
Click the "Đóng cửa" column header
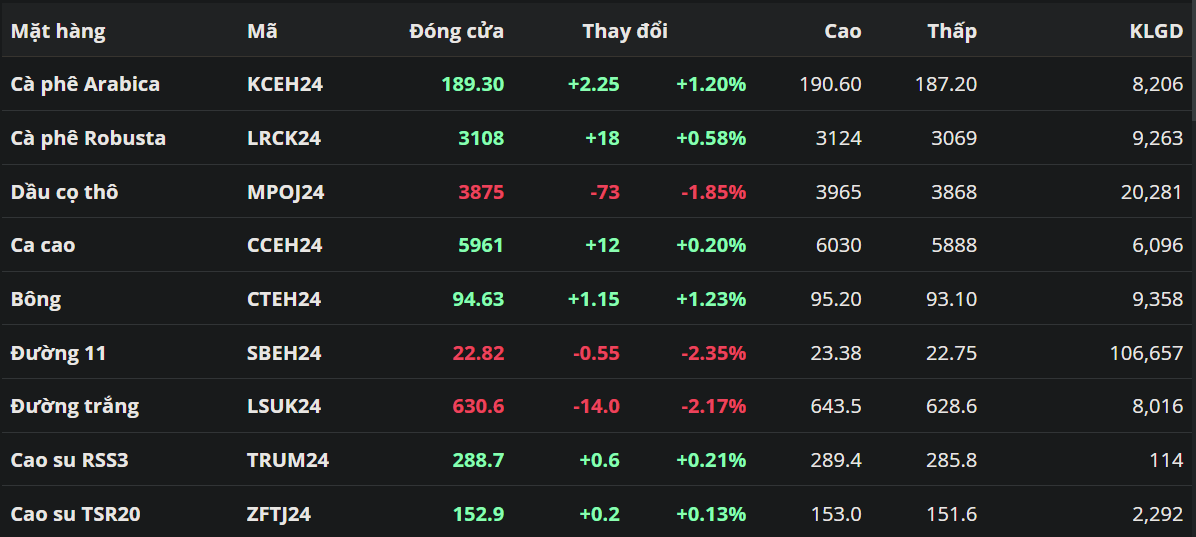456,31
